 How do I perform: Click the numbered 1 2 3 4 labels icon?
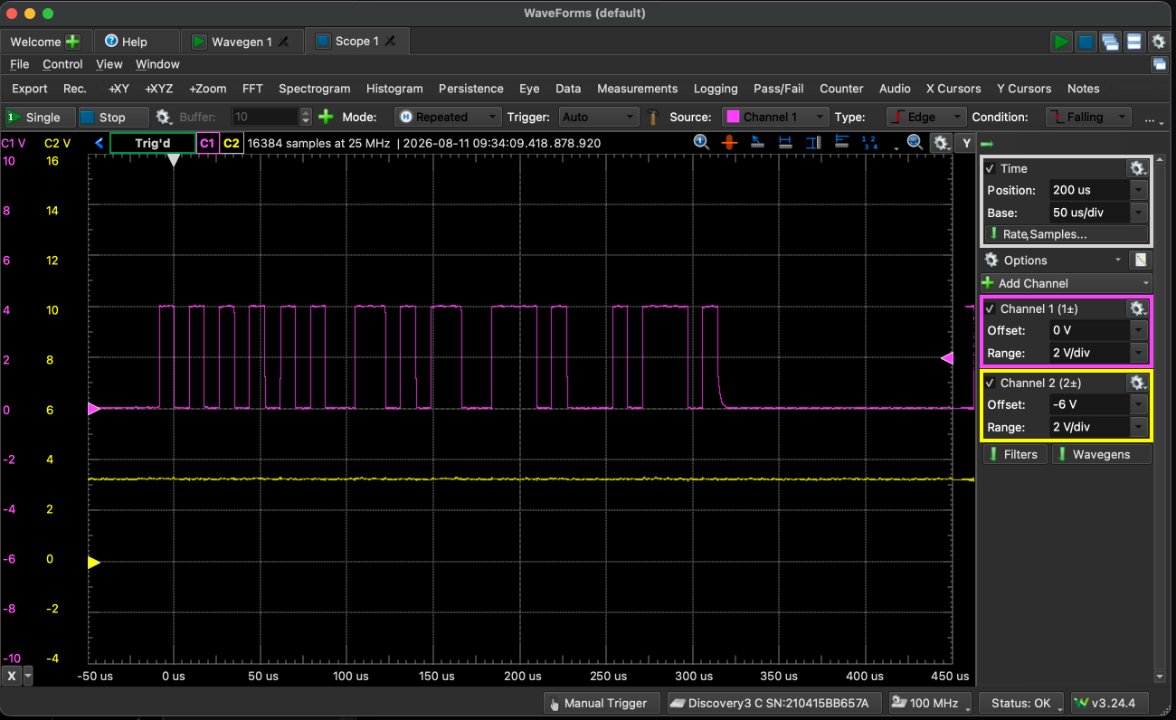click(869, 142)
